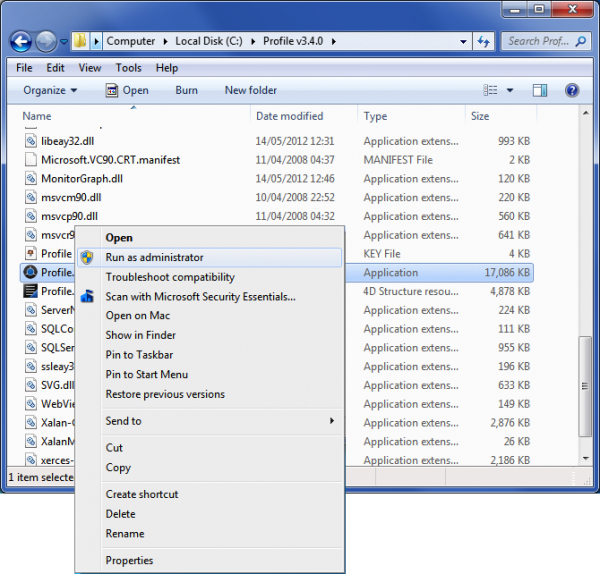Click 17,086 KB size of Profile application
The width and height of the screenshot is (600, 574).
[x=507, y=272]
